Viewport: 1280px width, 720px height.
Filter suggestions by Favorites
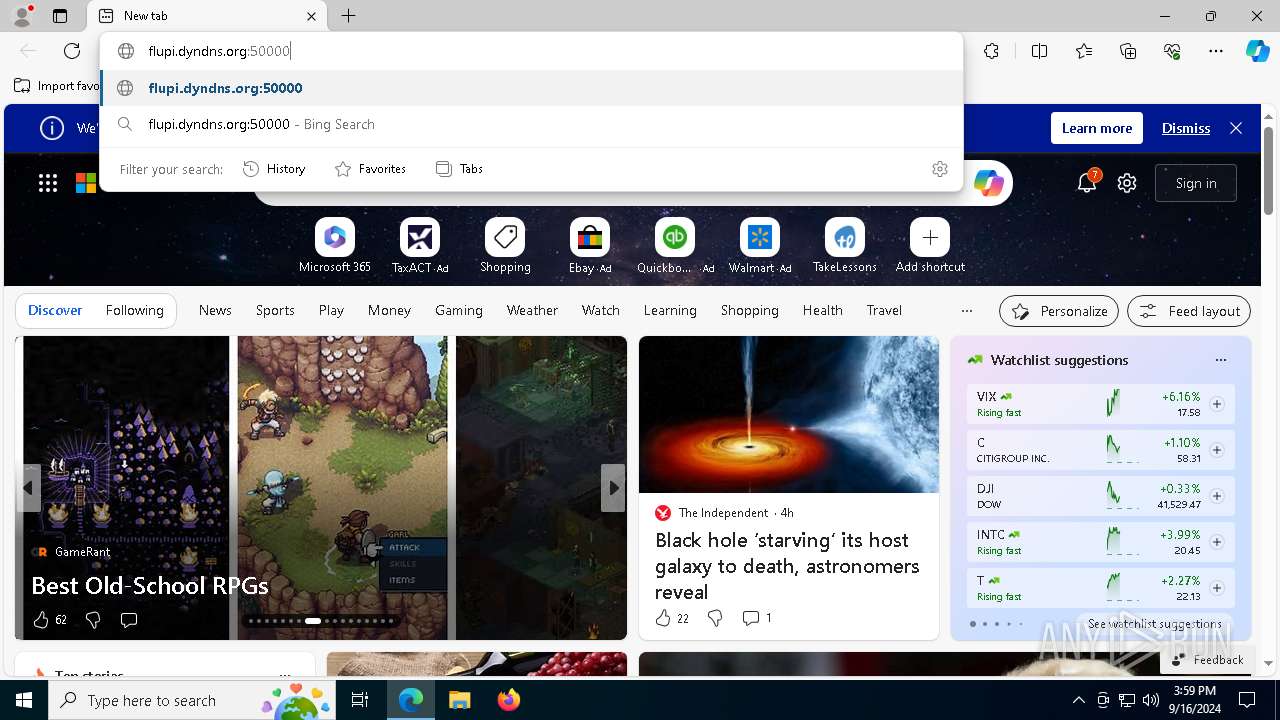[370, 169]
